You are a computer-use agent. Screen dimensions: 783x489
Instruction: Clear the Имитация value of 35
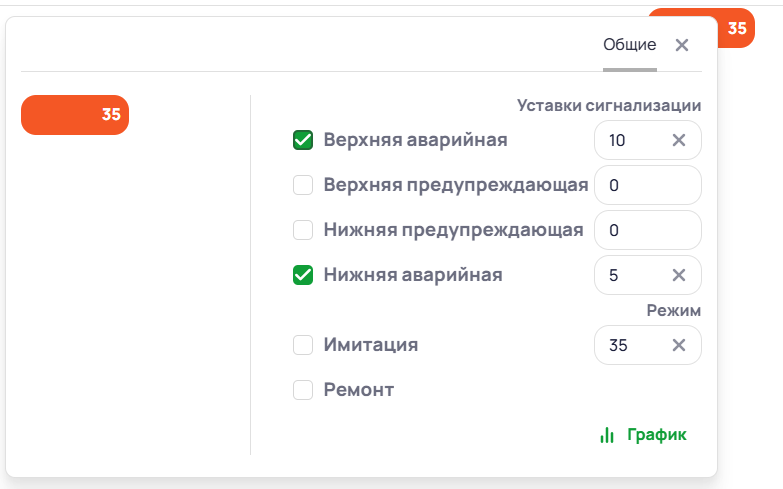(679, 345)
